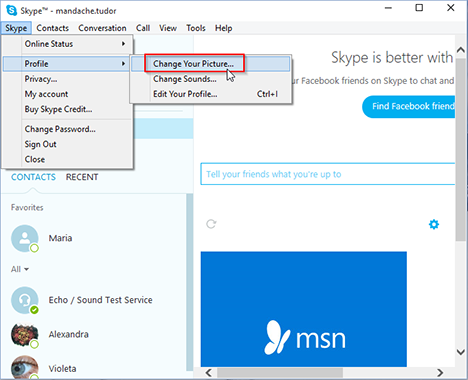The height and width of the screenshot is (380, 468).
Task: Click the Skype logo in title bar
Action: [12, 11]
